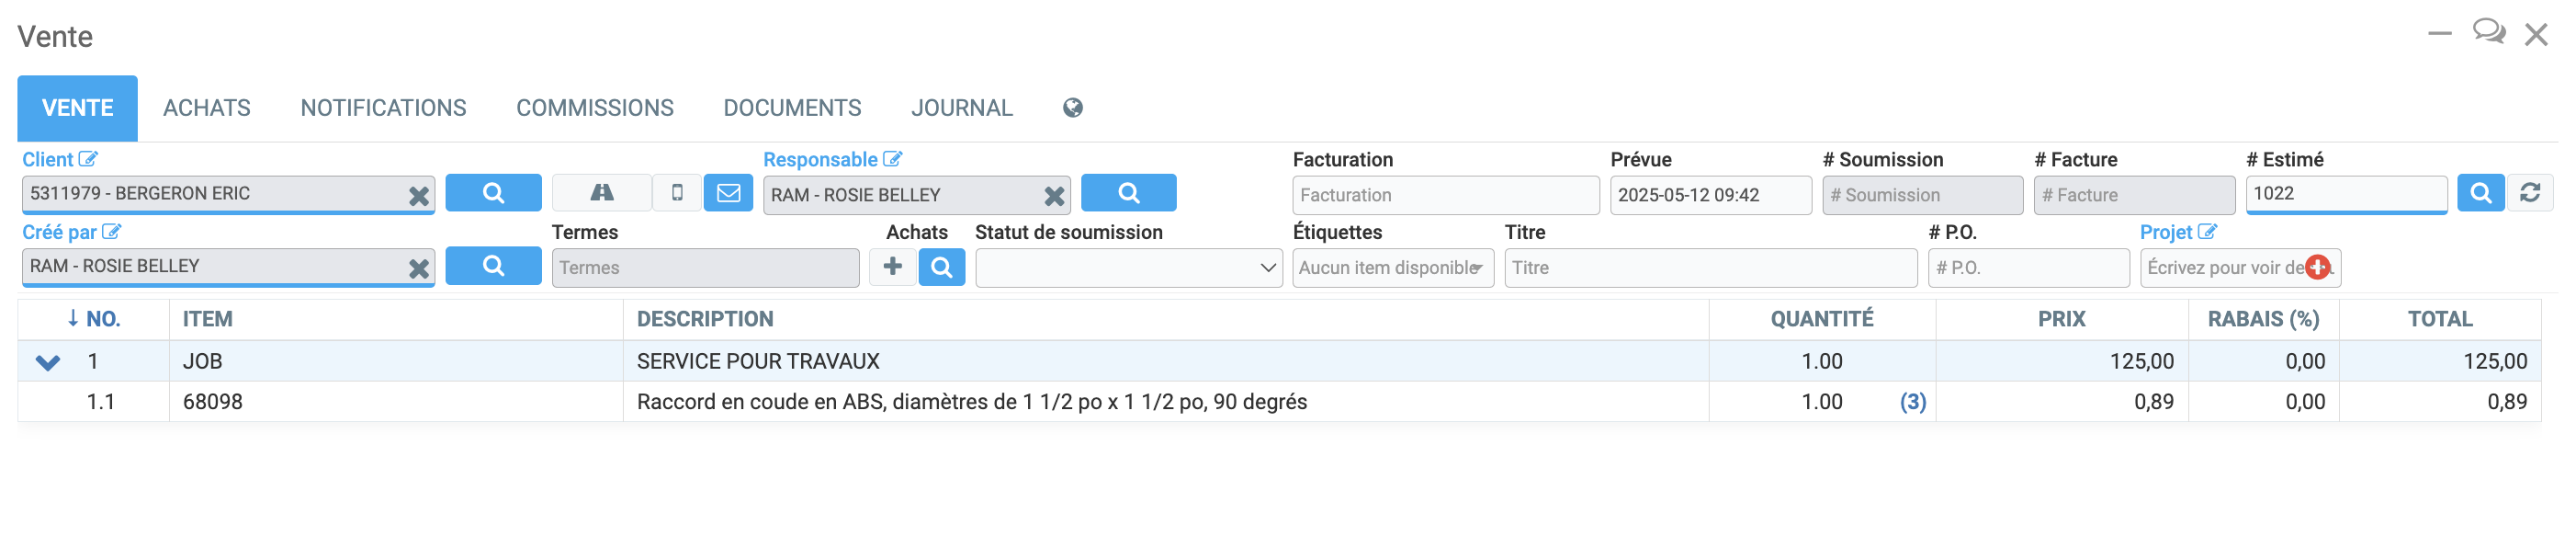Open the chat bubbles icon

click(2488, 33)
